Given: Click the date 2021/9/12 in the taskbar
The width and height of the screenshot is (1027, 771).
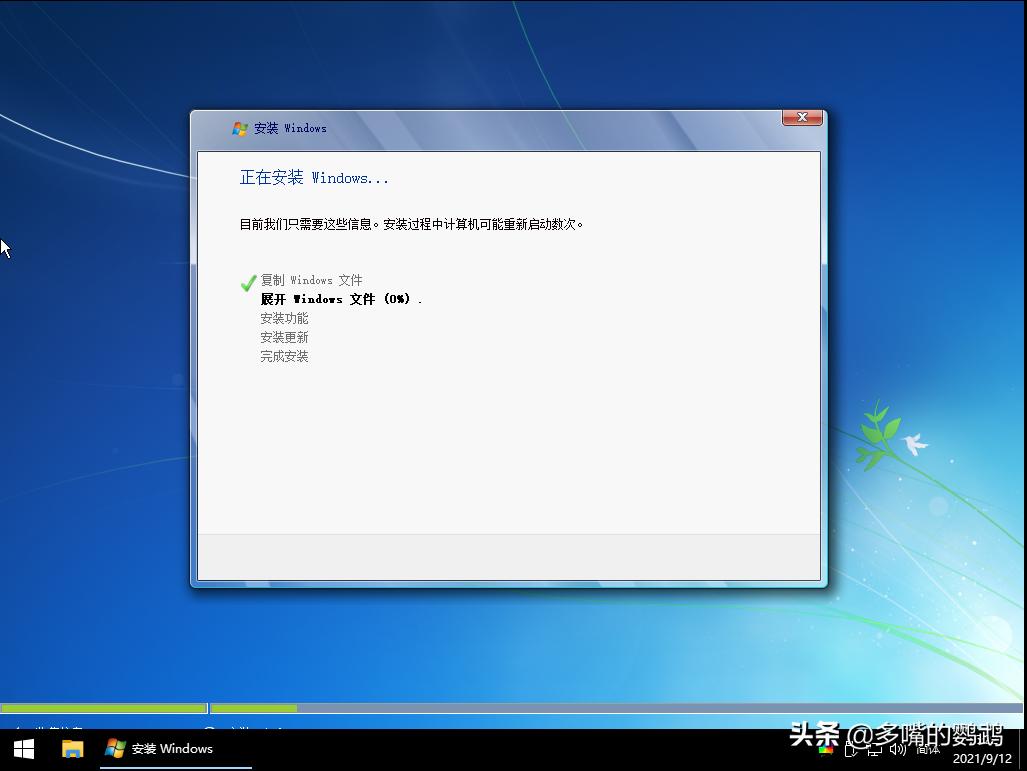Looking at the screenshot, I should (x=982, y=759).
